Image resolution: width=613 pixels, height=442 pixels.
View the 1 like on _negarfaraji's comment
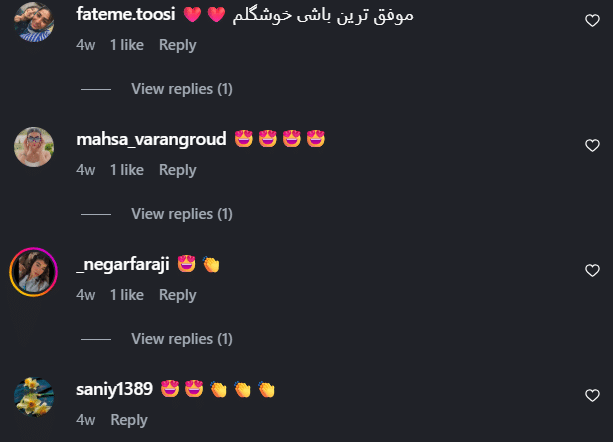click(127, 295)
